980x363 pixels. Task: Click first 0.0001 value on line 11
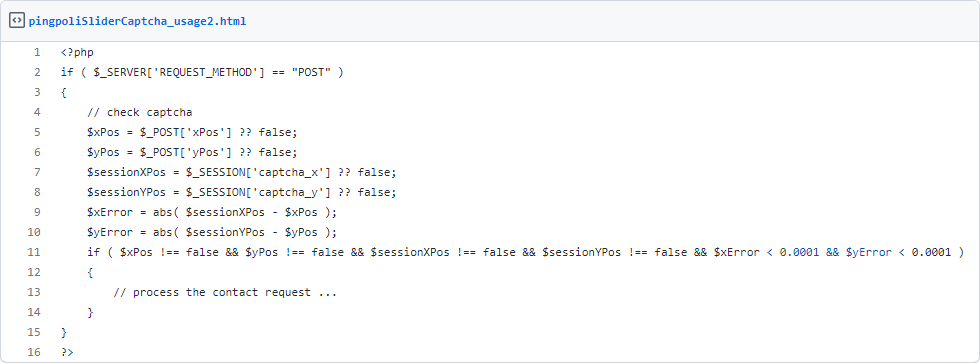pyautogui.click(x=799, y=252)
